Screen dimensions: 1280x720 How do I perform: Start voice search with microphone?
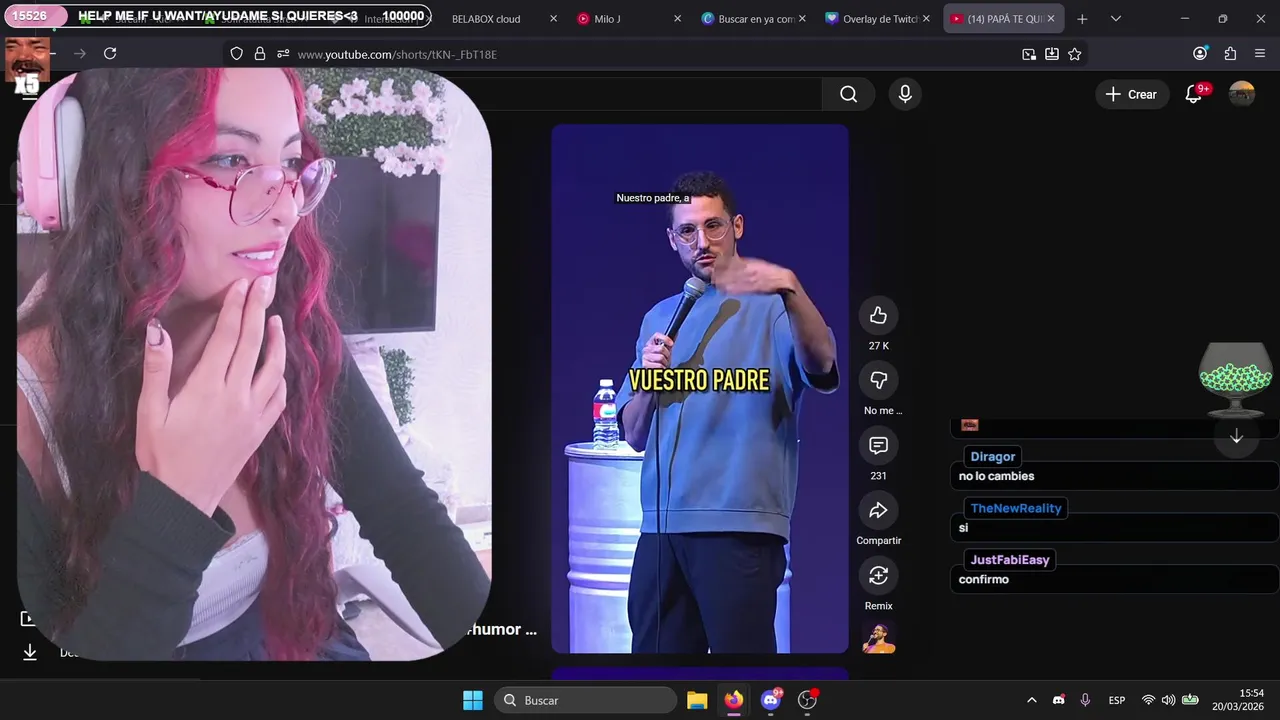coord(905,94)
